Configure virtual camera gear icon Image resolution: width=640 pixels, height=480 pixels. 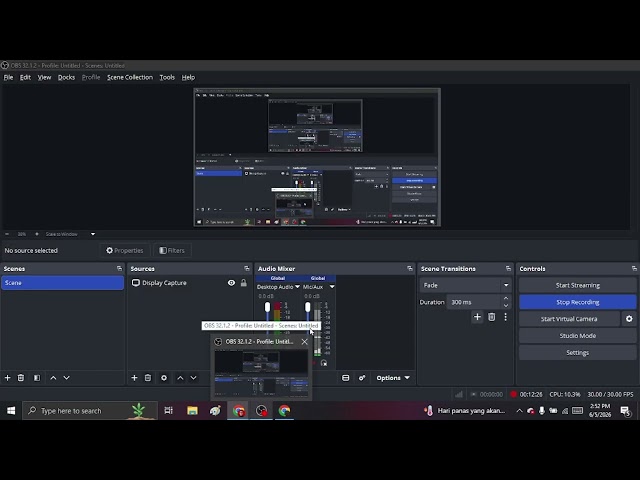pyautogui.click(x=629, y=319)
